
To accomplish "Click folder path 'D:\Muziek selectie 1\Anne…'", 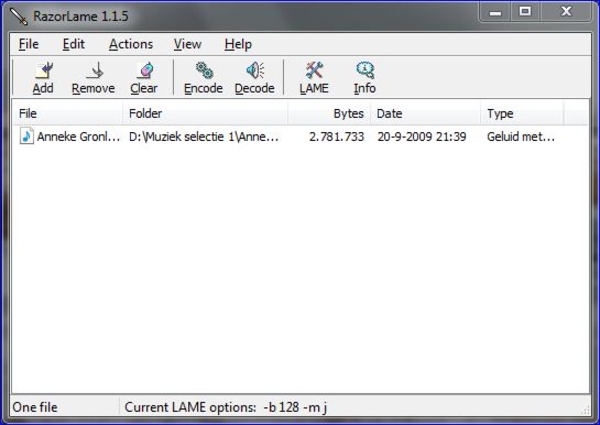I will tap(204, 137).
